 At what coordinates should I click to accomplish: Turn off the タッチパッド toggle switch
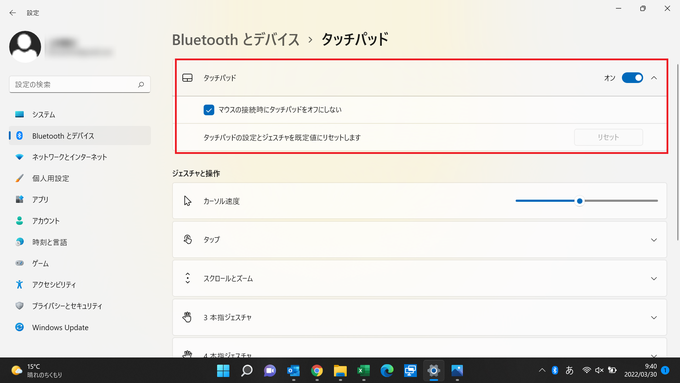coord(632,78)
